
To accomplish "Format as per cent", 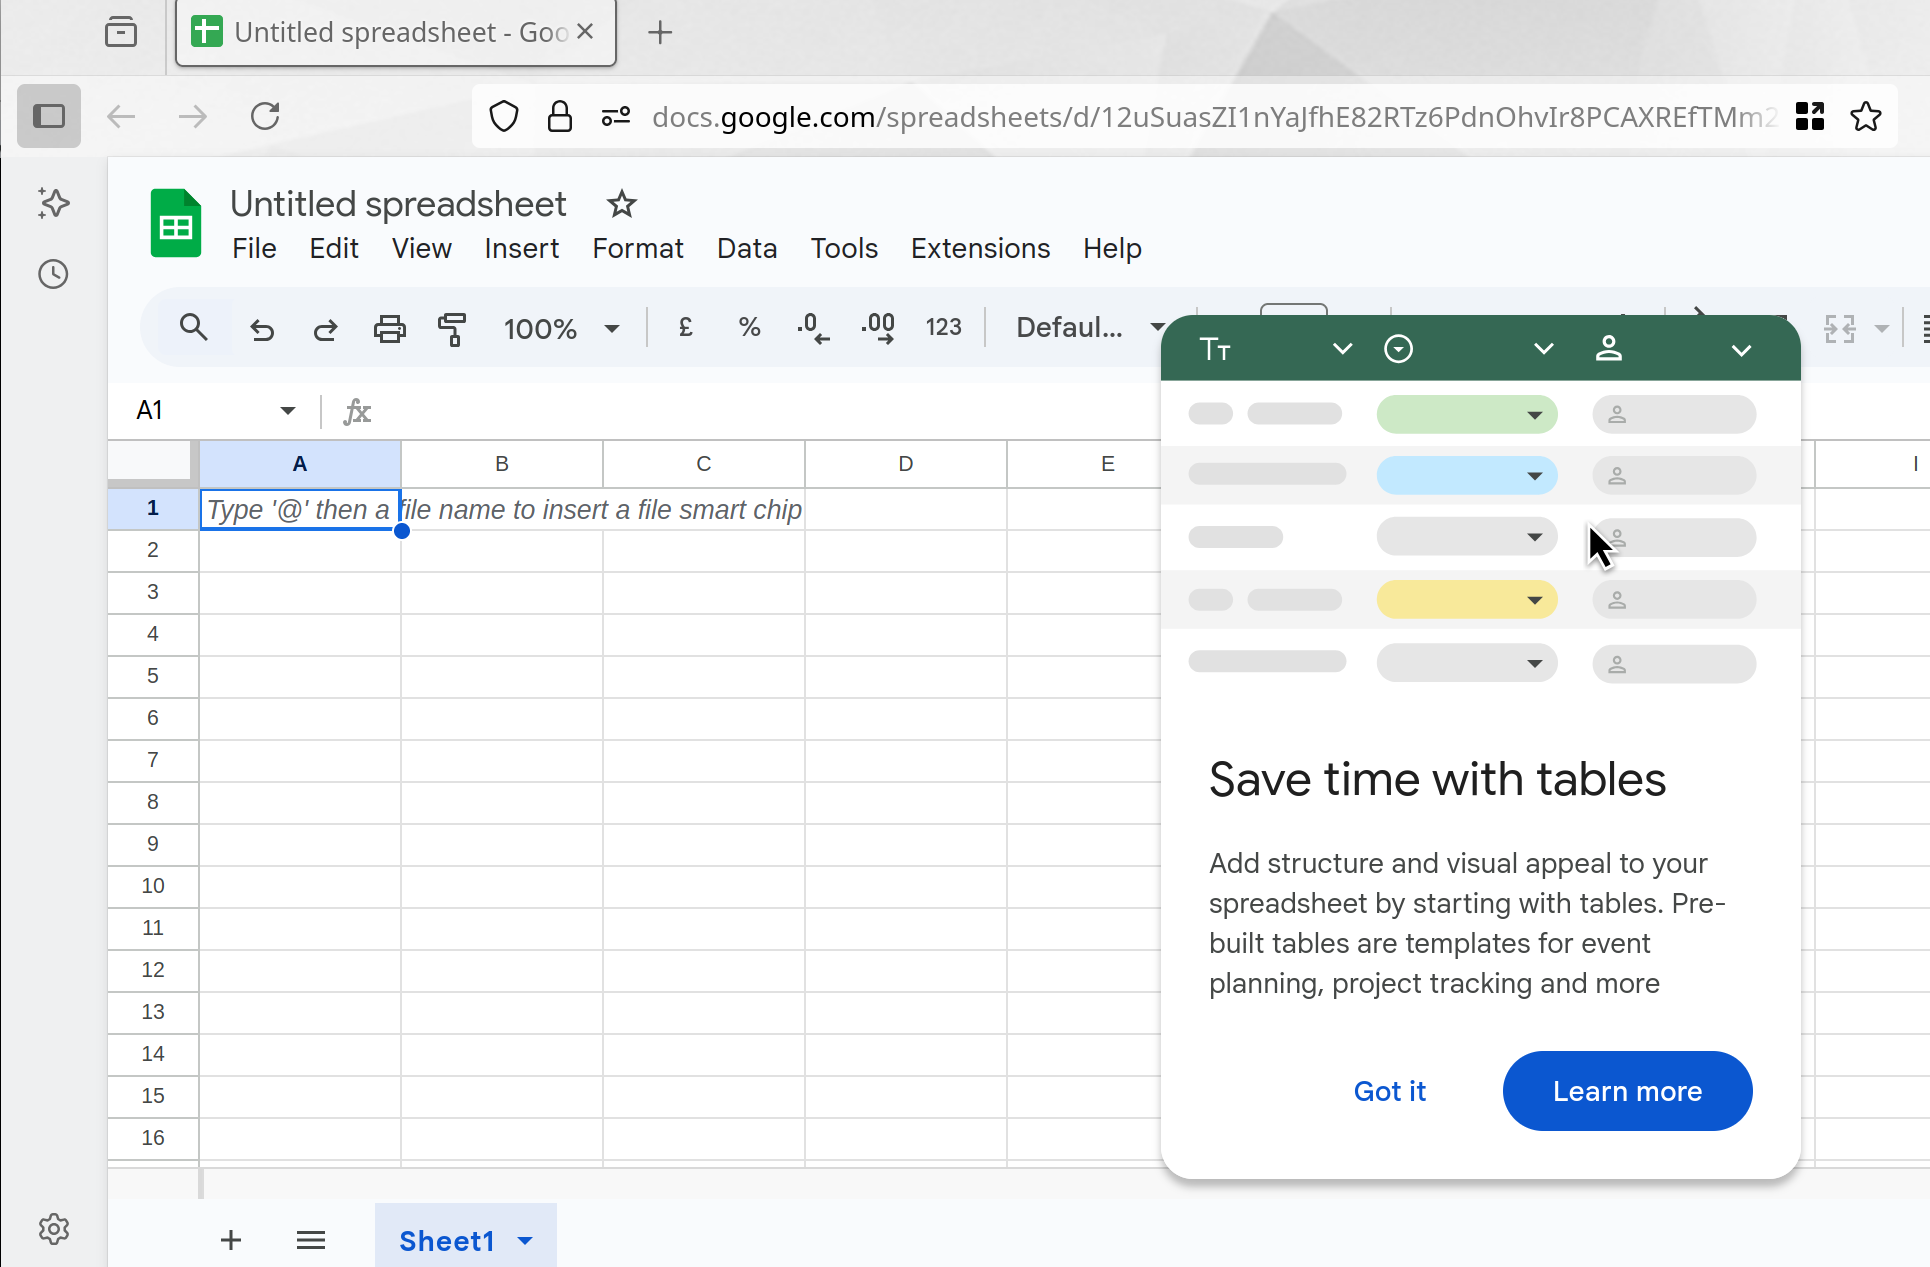I will click(749, 327).
